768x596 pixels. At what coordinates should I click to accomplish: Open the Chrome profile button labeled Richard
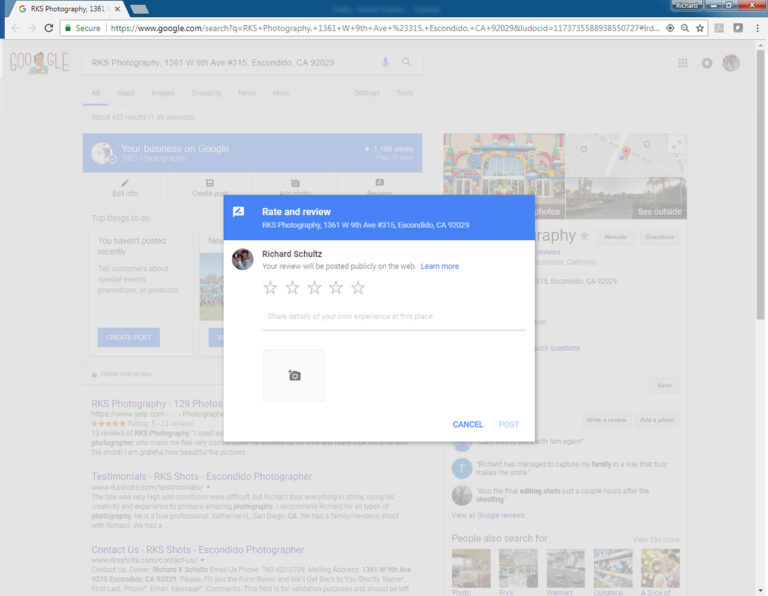point(686,5)
